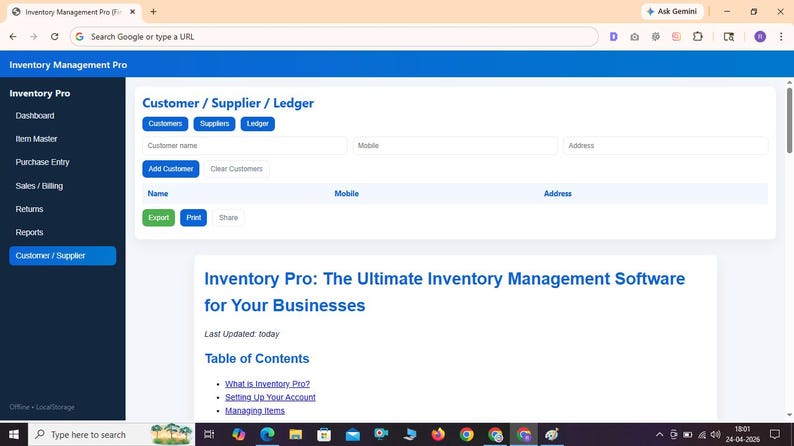Click the pink square extension icon

point(677,36)
